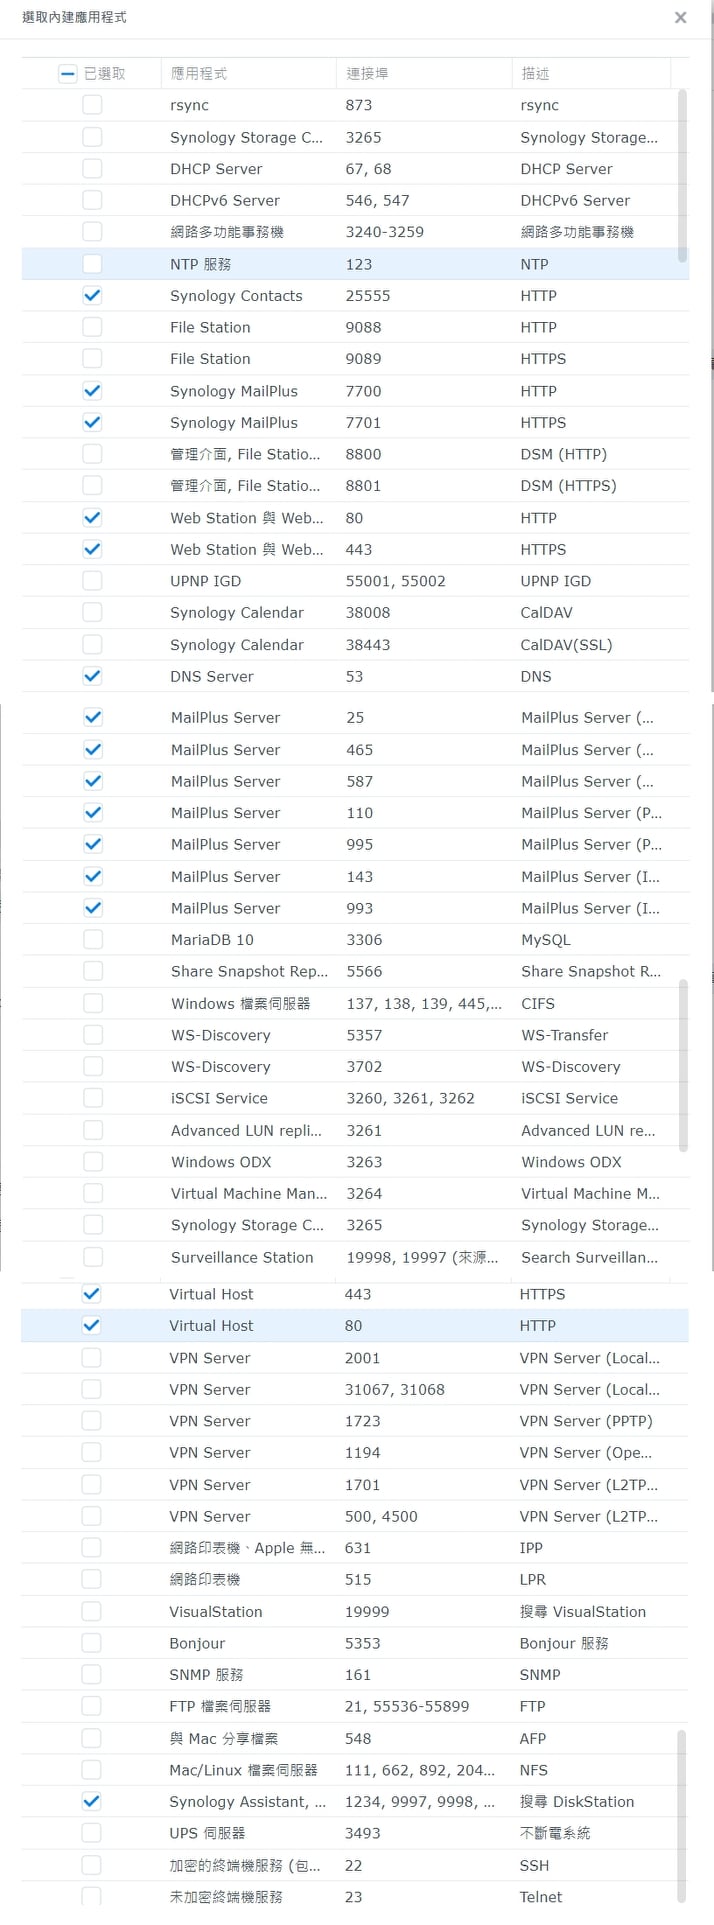The height and width of the screenshot is (1925, 714).
Task: Select the 網路印表機 port 515 row name
Action: tap(205, 1579)
